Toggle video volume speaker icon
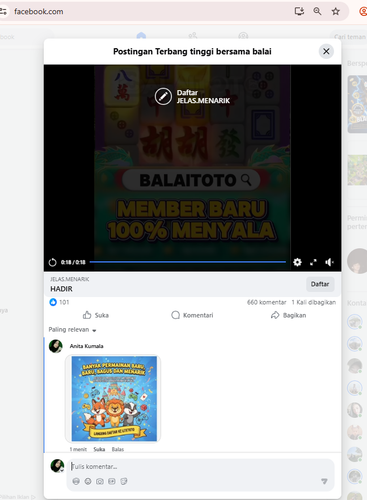The width and height of the screenshot is (367, 500). 329,262
